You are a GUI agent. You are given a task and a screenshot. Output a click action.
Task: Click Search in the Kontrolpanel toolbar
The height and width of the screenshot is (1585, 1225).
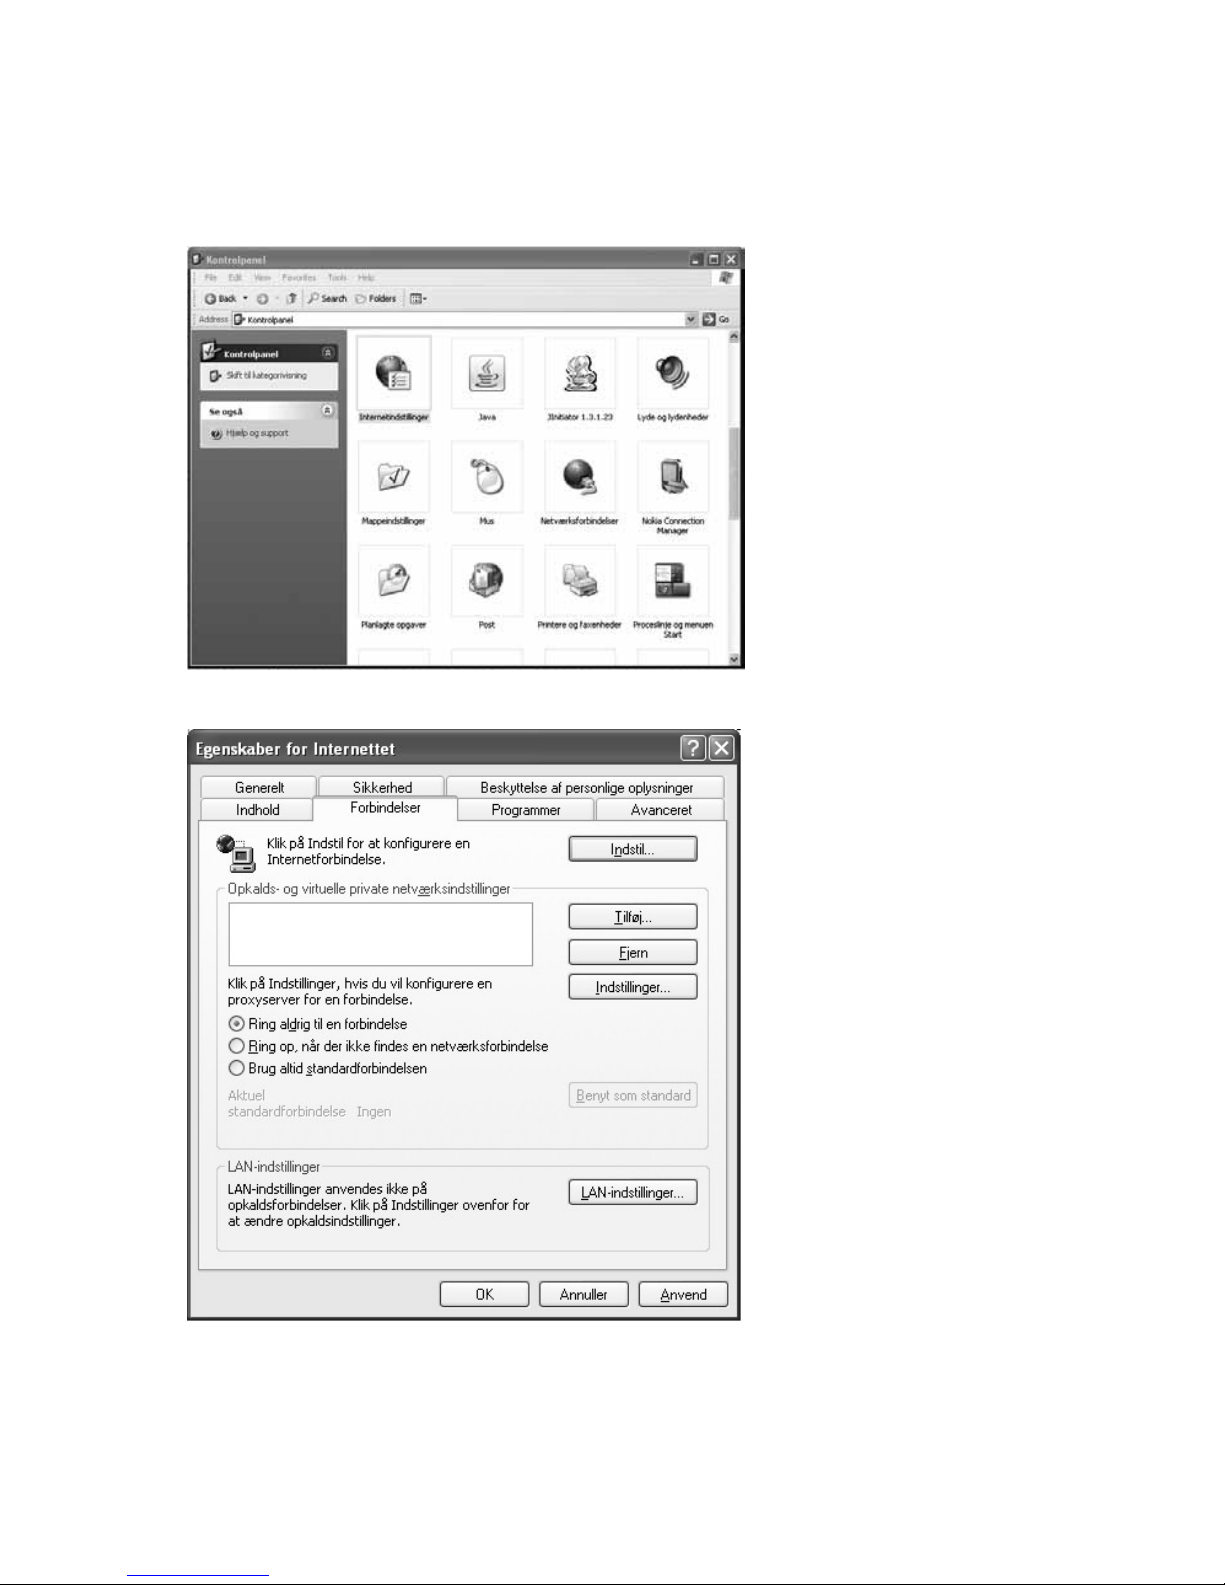[x=328, y=298]
